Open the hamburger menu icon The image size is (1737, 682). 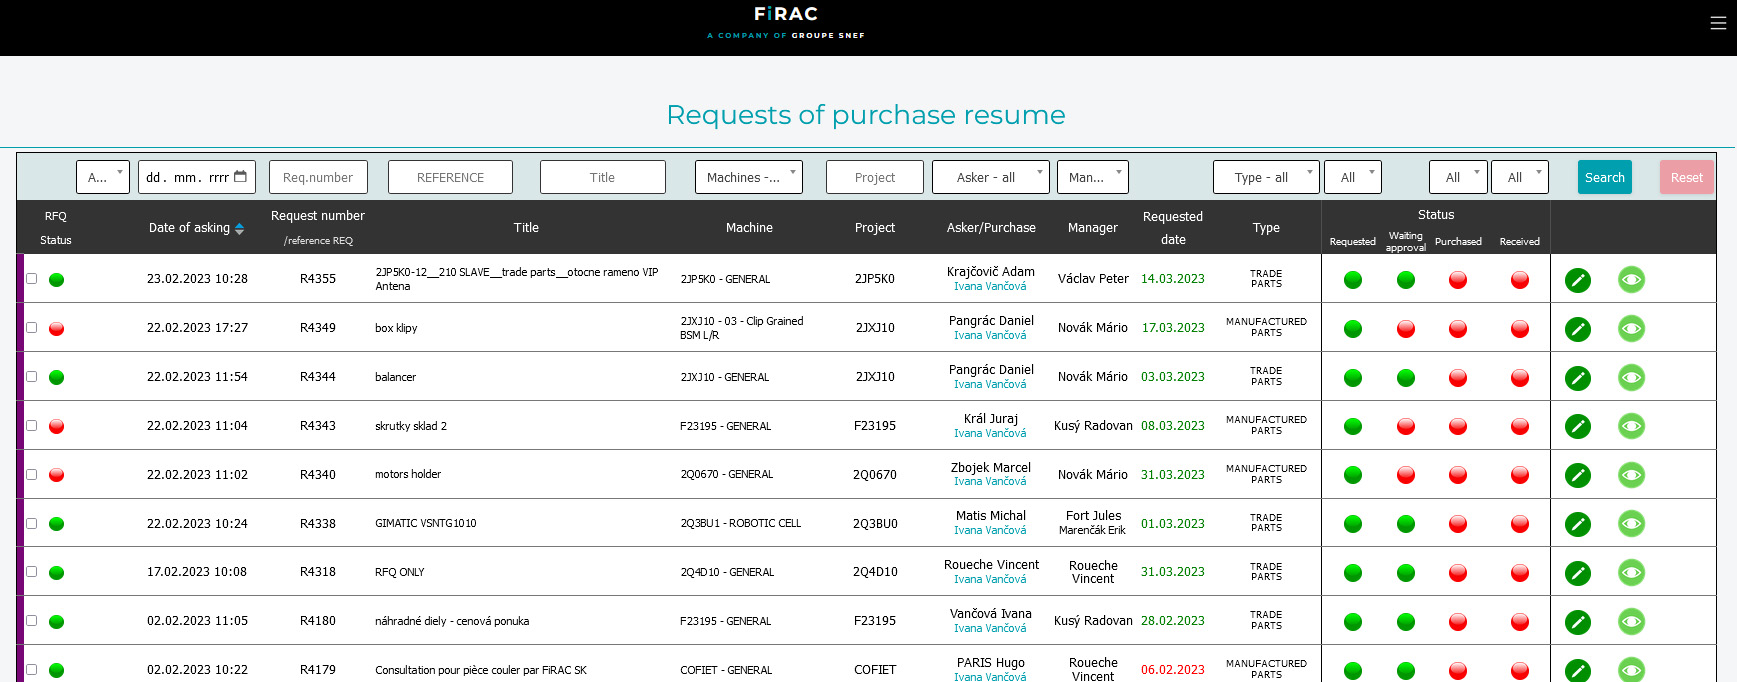click(1718, 23)
